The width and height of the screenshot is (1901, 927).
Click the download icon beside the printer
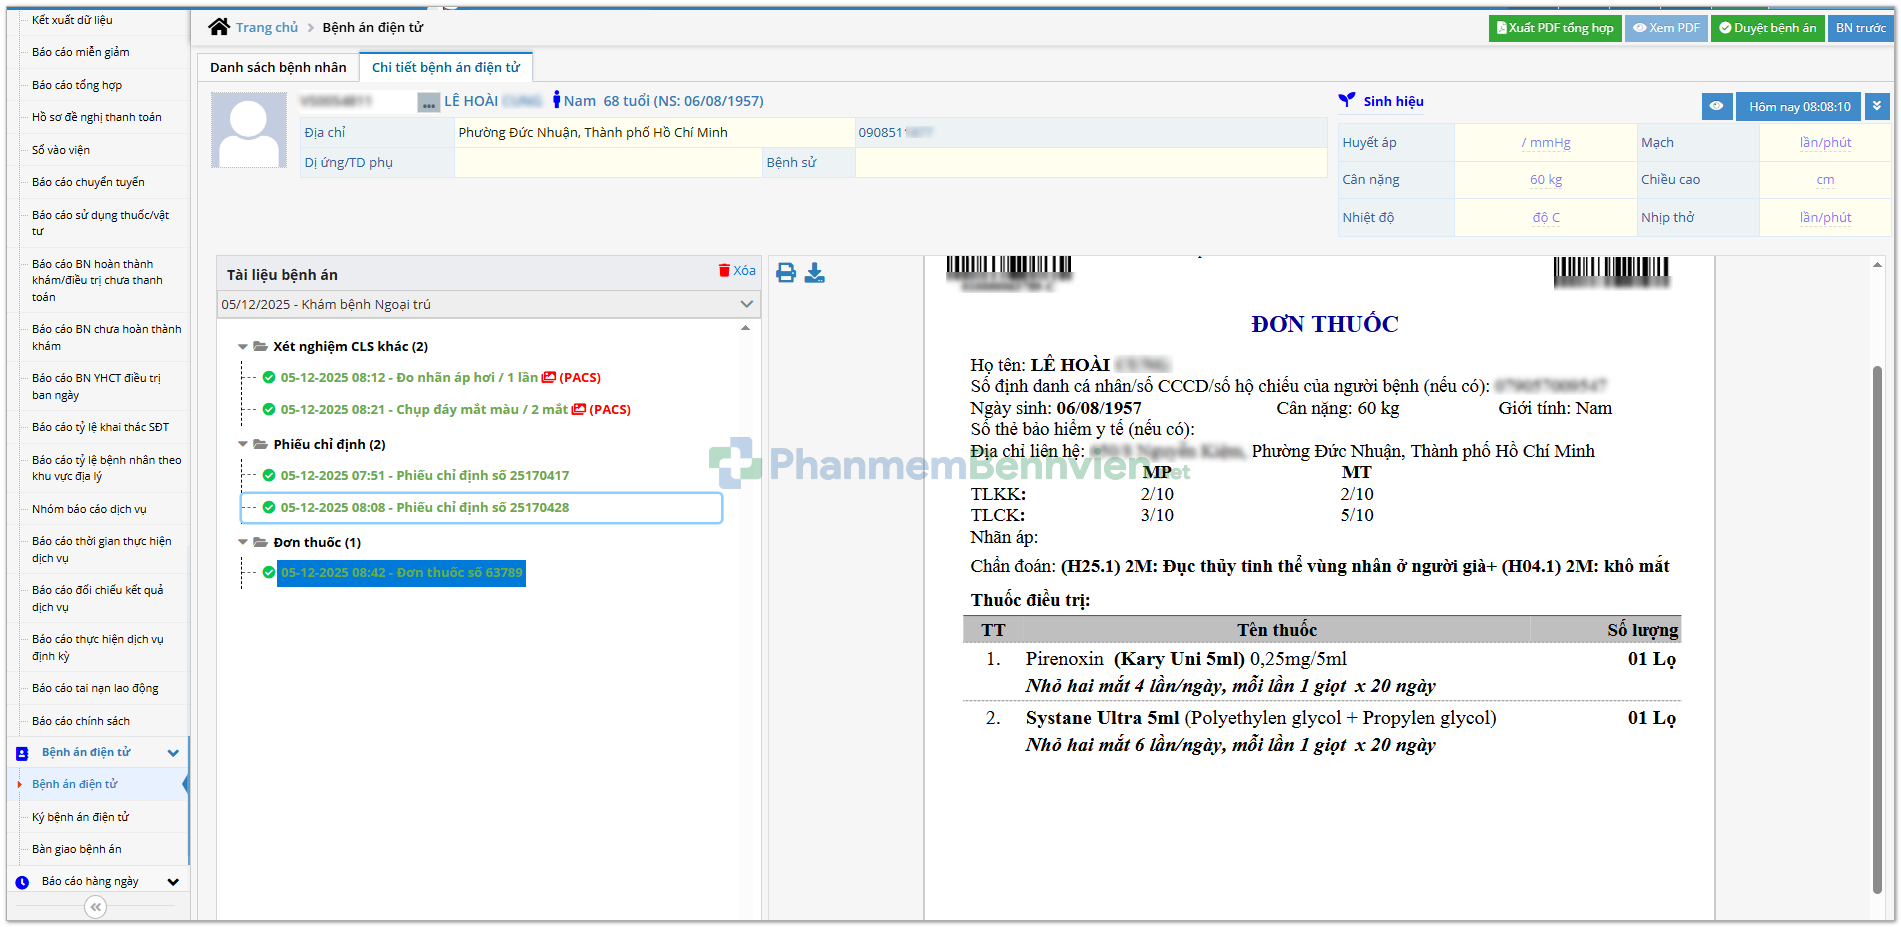pos(815,273)
